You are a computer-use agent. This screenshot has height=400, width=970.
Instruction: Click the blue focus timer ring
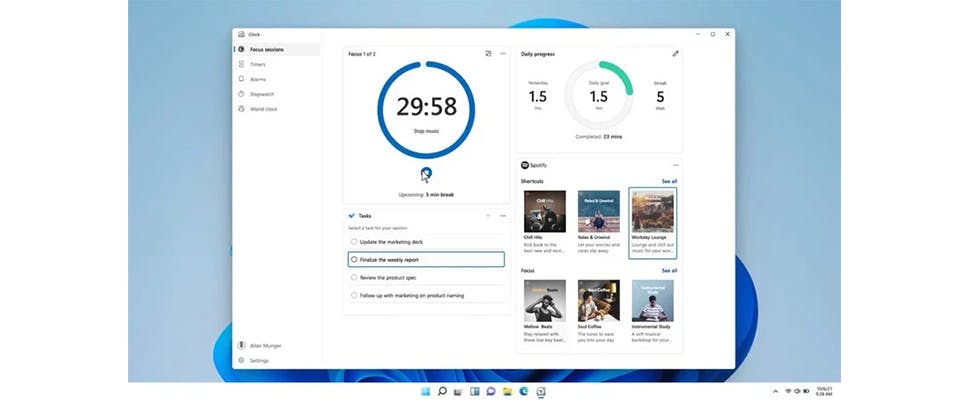coord(426,109)
